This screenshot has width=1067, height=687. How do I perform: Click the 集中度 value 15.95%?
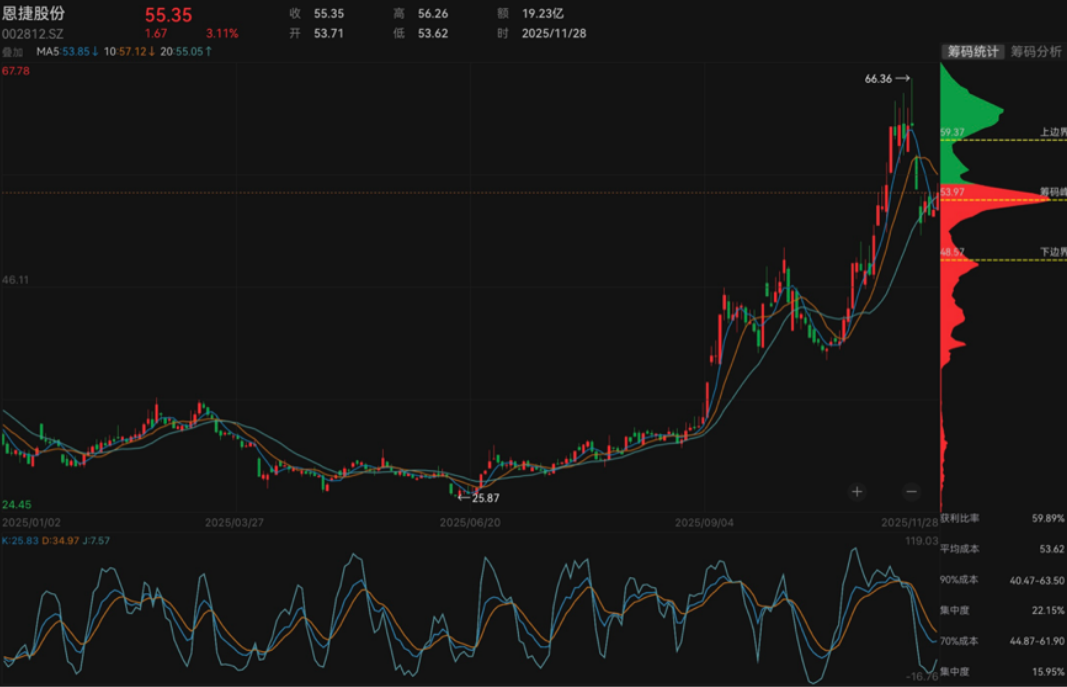pyautogui.click(x=1048, y=672)
